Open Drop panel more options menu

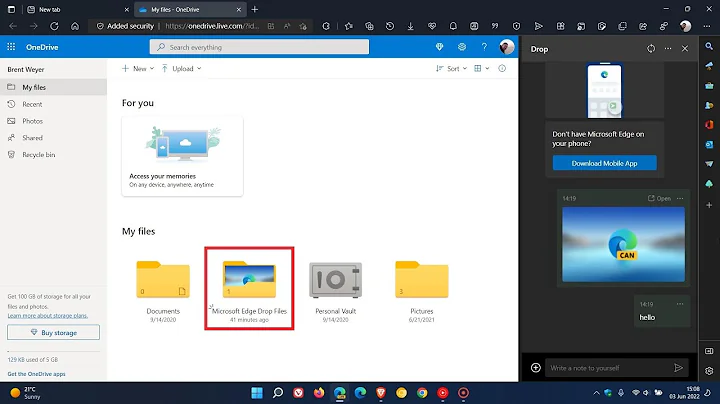(x=668, y=49)
